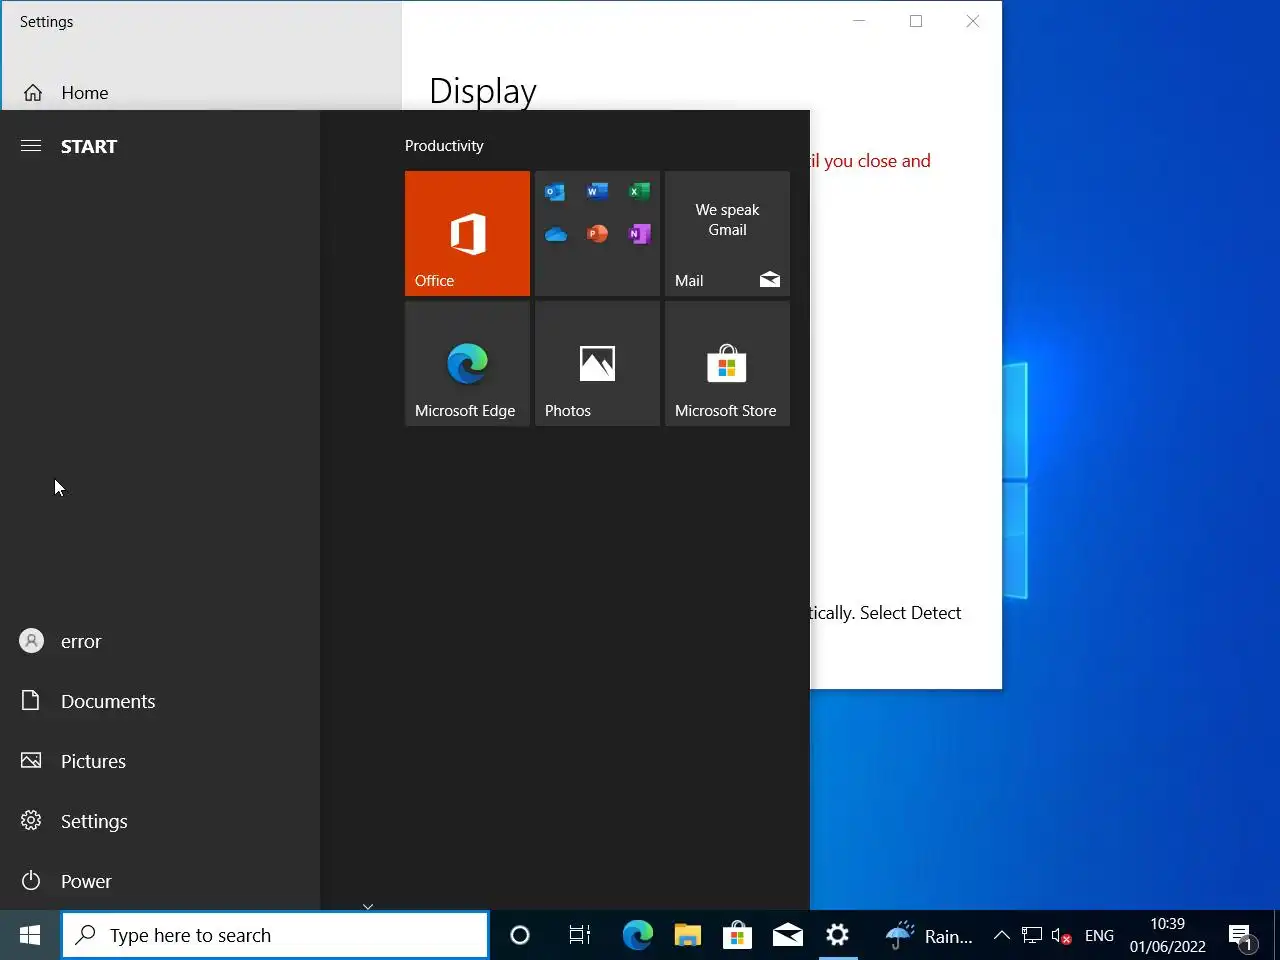
Task: Open Pictures from the Start menu
Action: coord(160,761)
